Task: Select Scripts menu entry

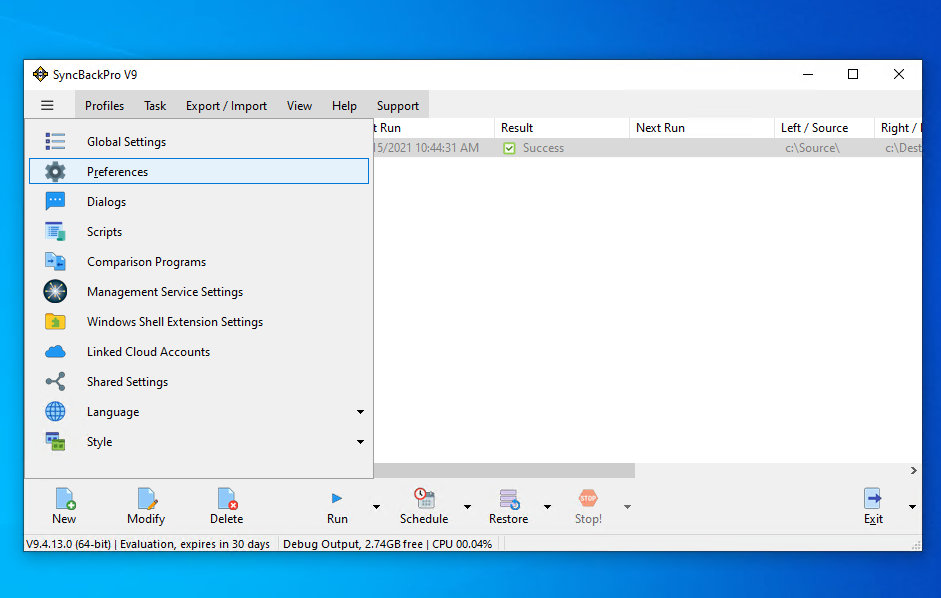Action: point(199,232)
